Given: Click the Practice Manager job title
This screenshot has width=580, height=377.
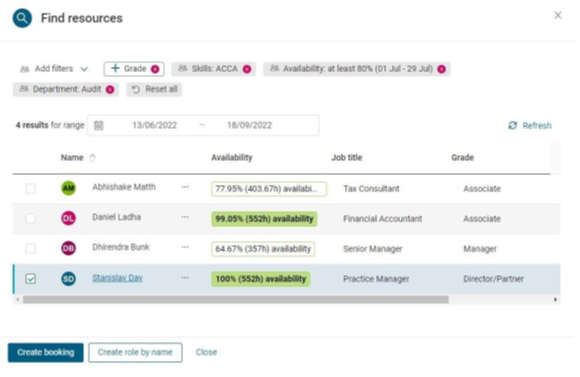Looking at the screenshot, I should [376, 279].
